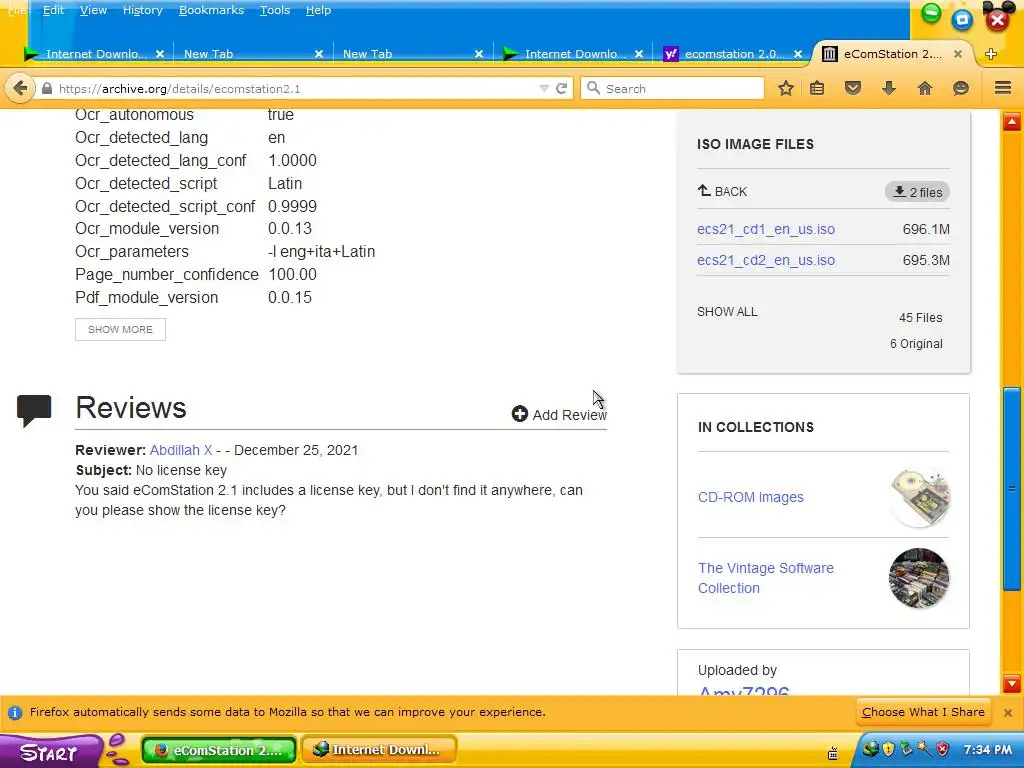Open the History menu
Image resolution: width=1024 pixels, height=768 pixels.
pos(142,10)
